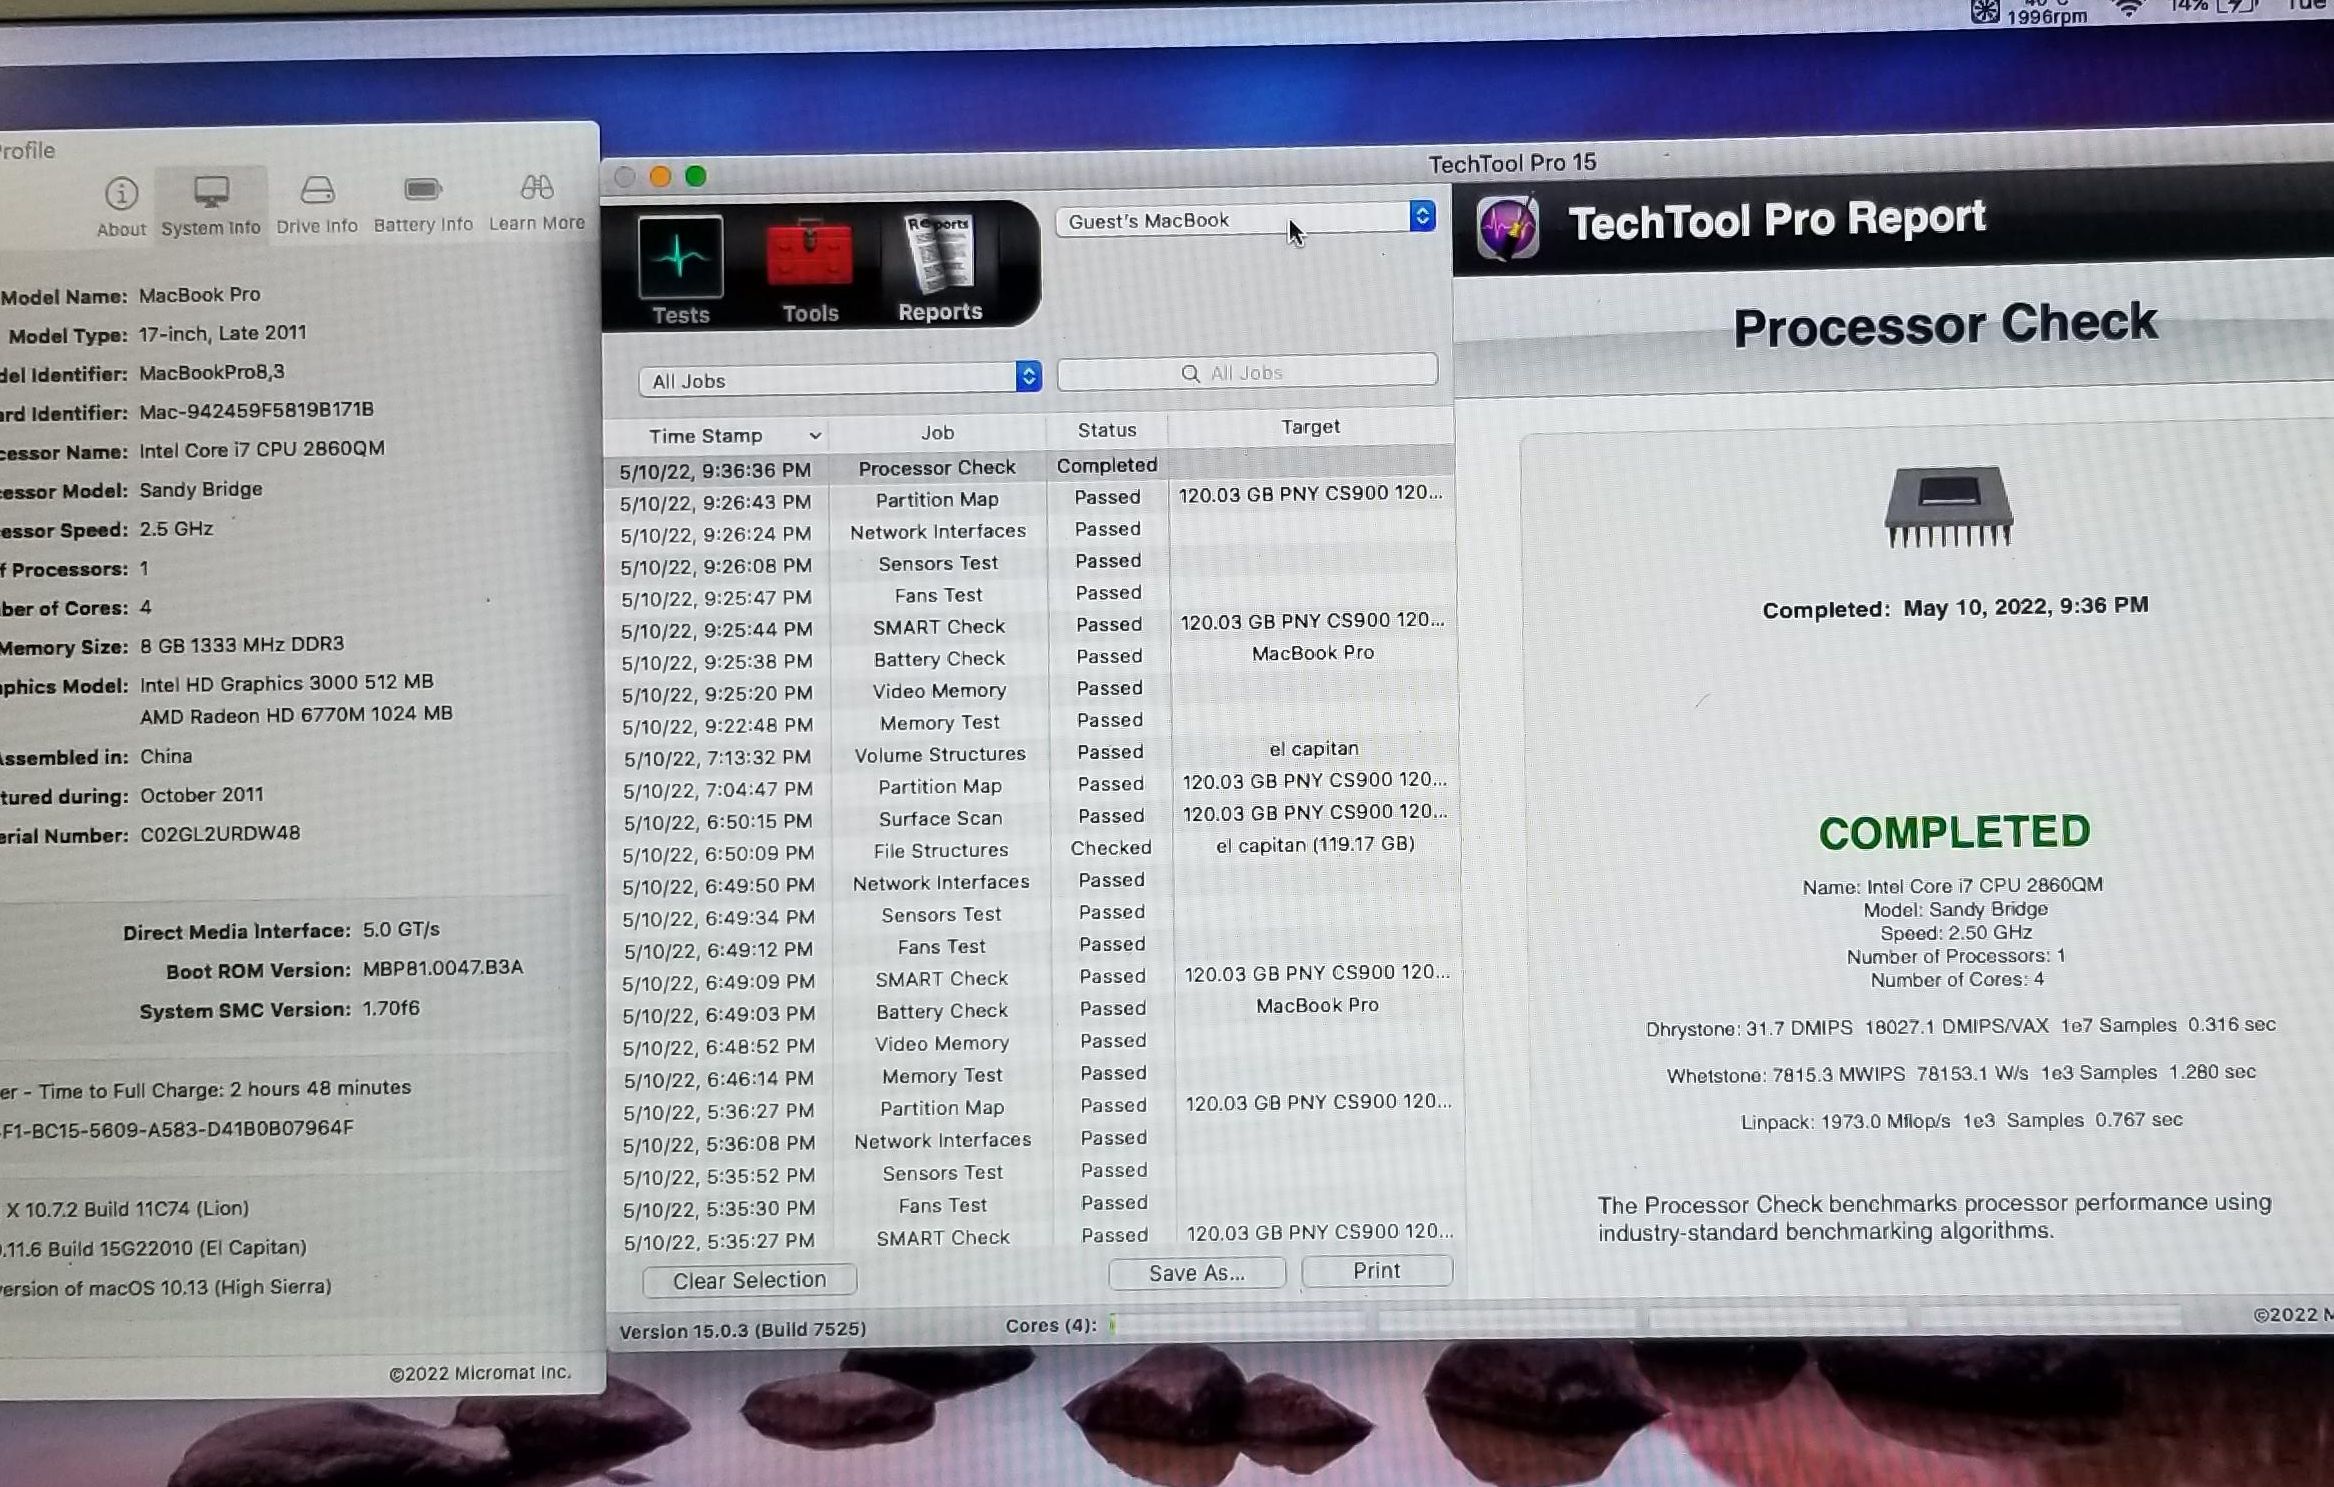Select the Partition Map job at 9:26:43 PM

coord(1028,498)
